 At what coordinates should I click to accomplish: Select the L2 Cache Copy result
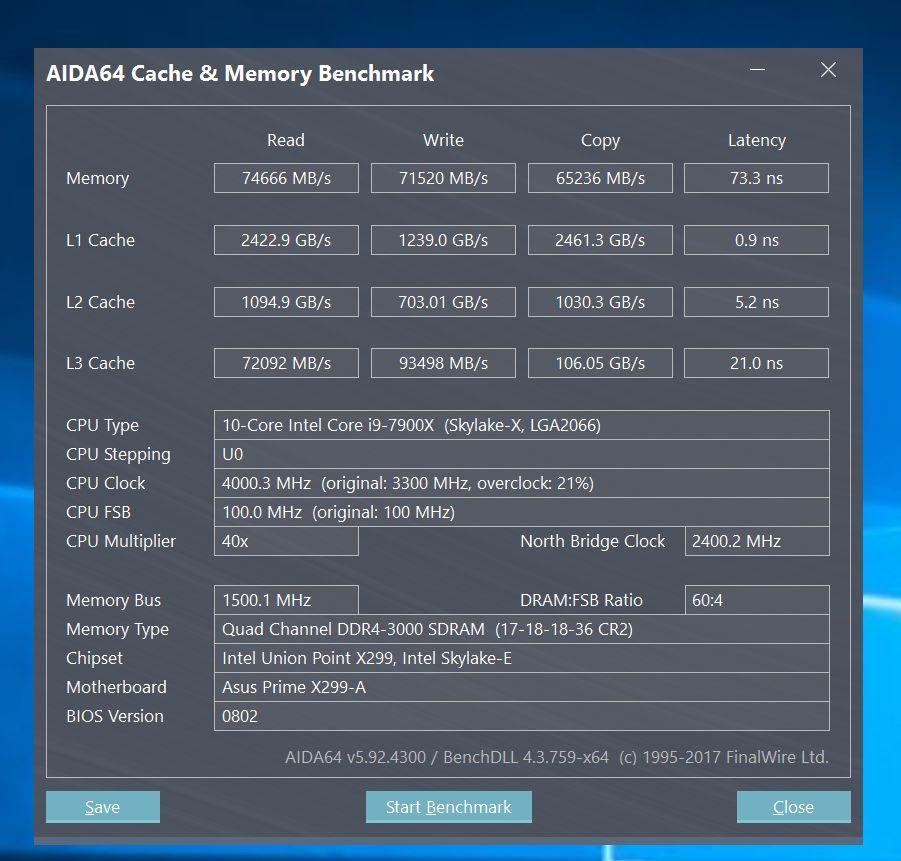600,302
